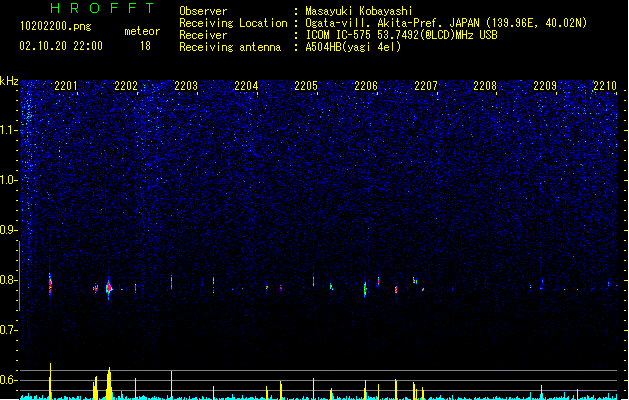Click the 'meteor' count label
Viewport: 629px width, 400px height.
point(142,31)
